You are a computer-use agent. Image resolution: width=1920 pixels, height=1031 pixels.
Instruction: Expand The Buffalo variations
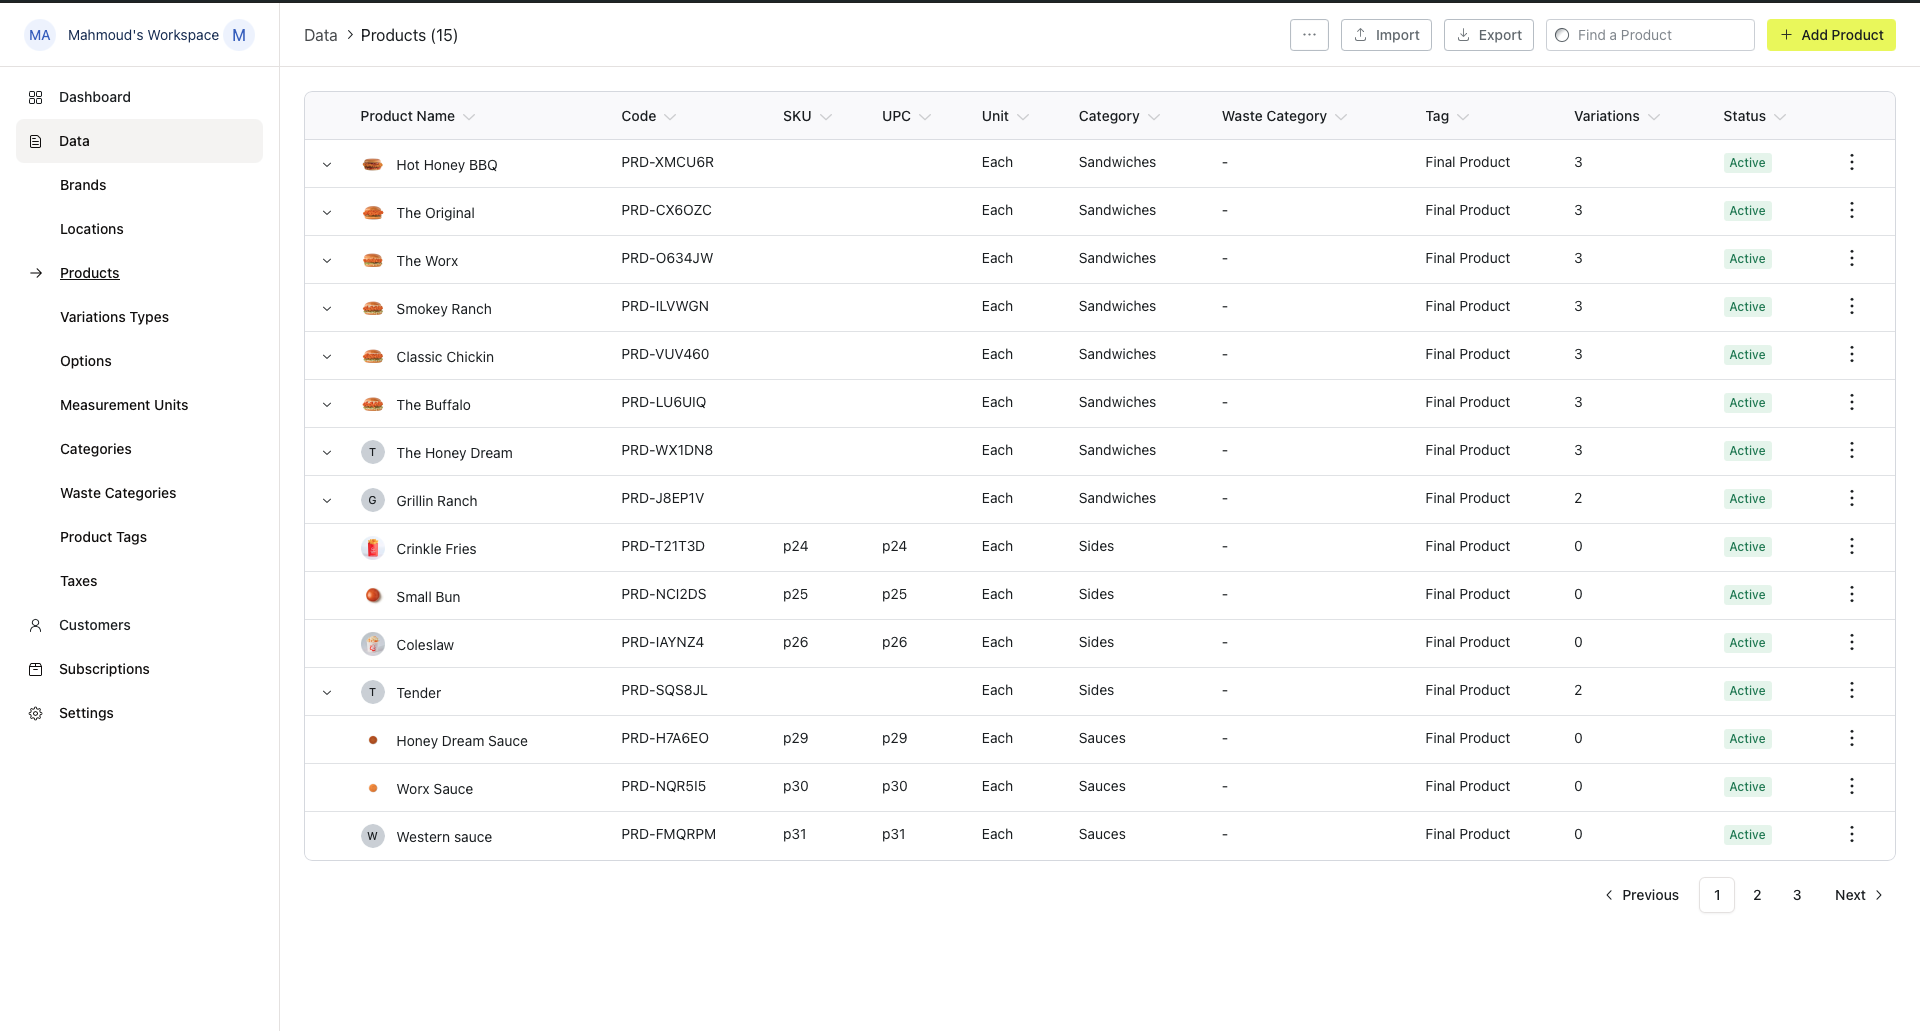point(327,405)
